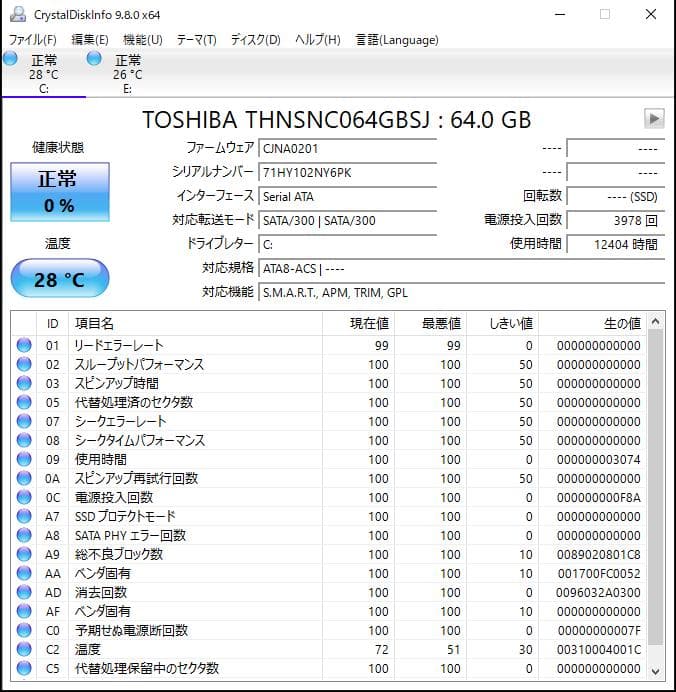Switch to the C: disk tab at 28 °C
This screenshot has height=692, width=676.
44,73
